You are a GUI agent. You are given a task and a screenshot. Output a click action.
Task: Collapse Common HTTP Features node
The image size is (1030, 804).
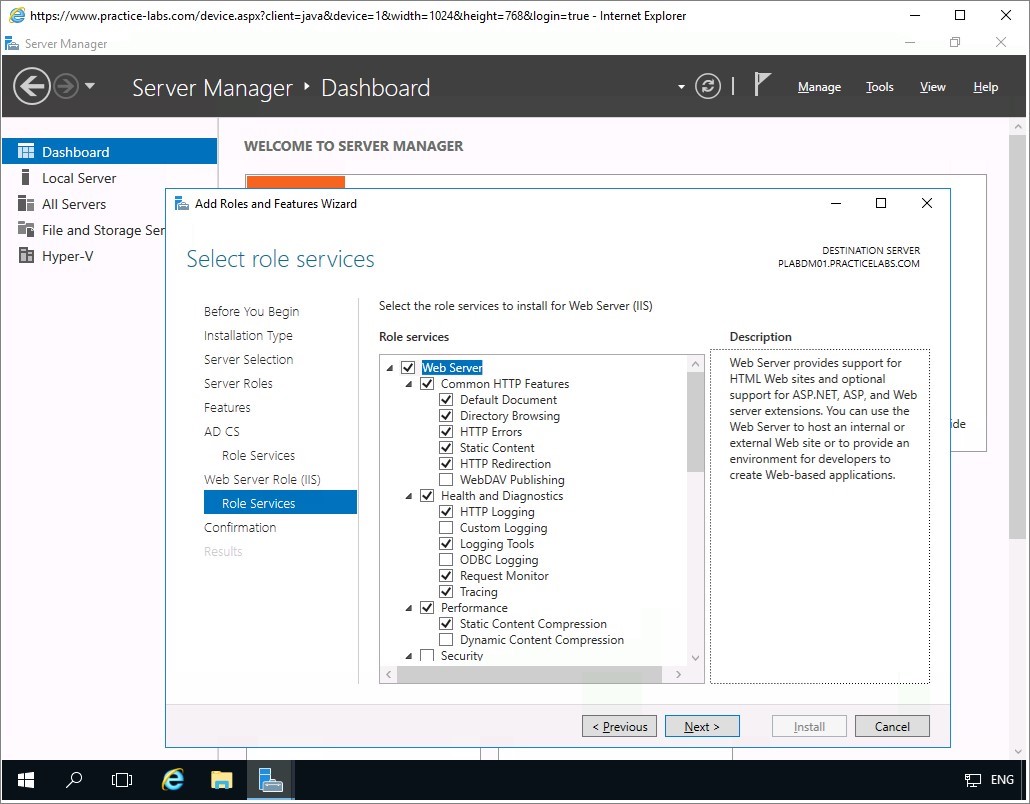click(409, 384)
